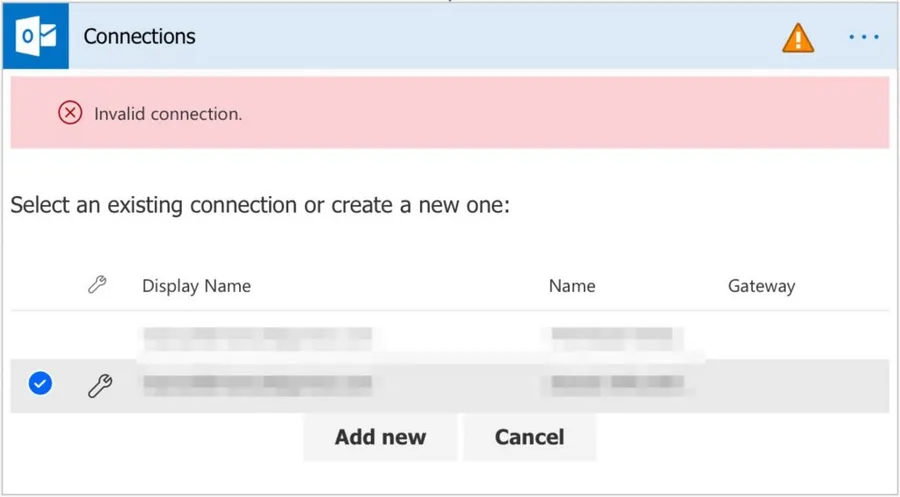Click the 'Select an existing connection' prompt text

pos(260,207)
